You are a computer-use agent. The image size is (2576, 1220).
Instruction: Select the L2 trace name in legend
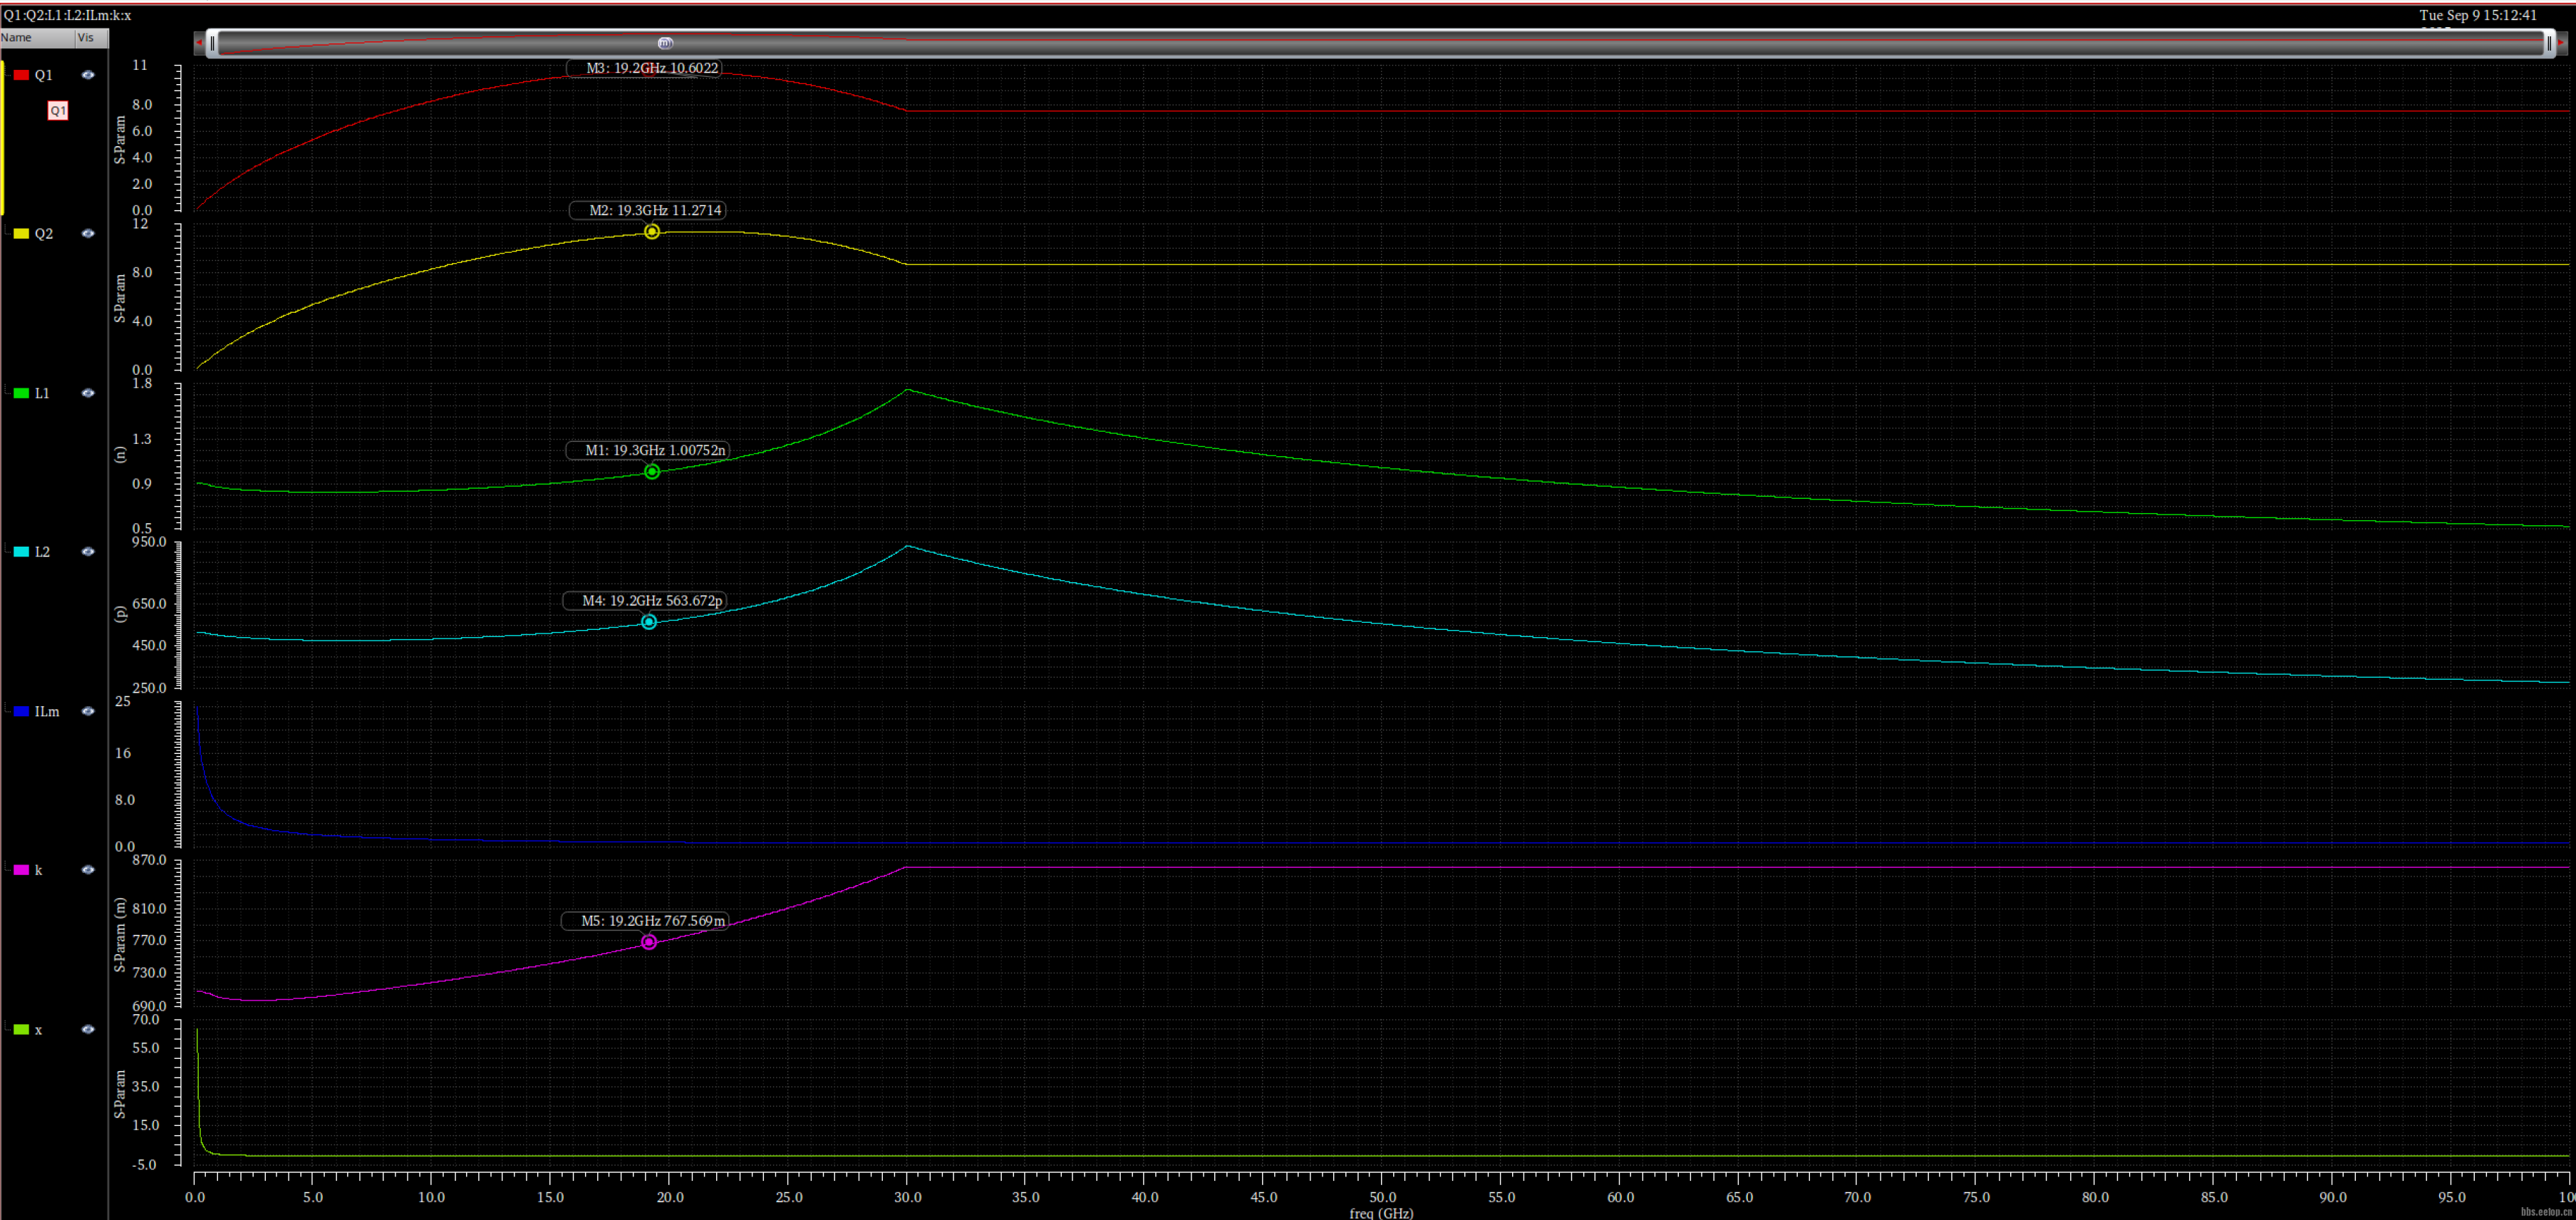tap(42, 552)
